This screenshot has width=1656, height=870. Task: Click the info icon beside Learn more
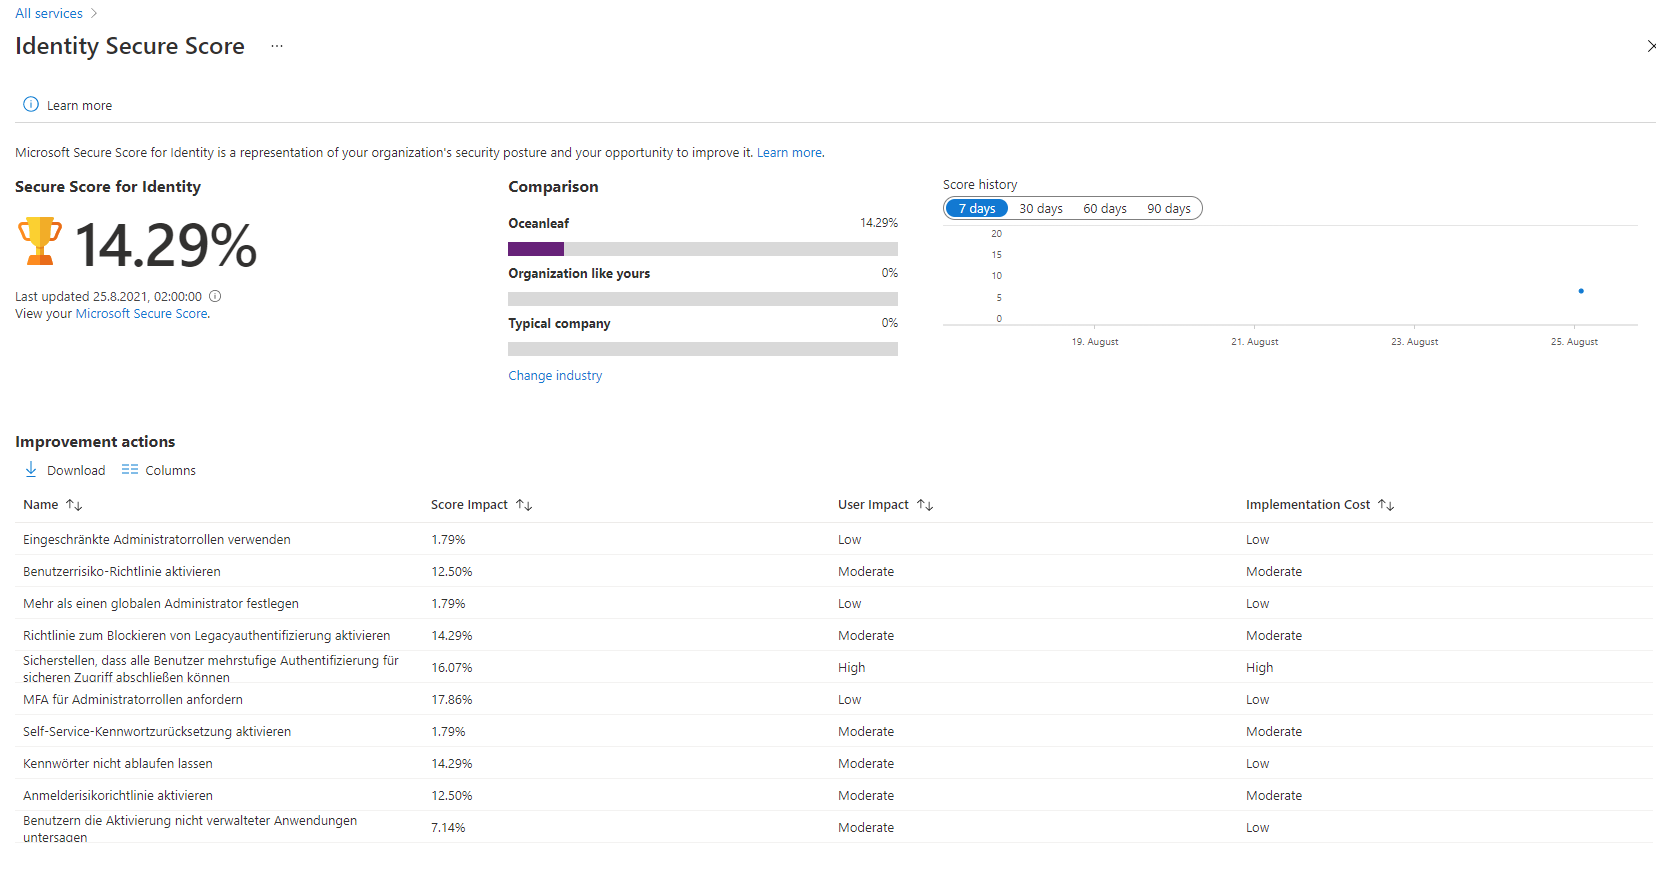tap(31, 105)
